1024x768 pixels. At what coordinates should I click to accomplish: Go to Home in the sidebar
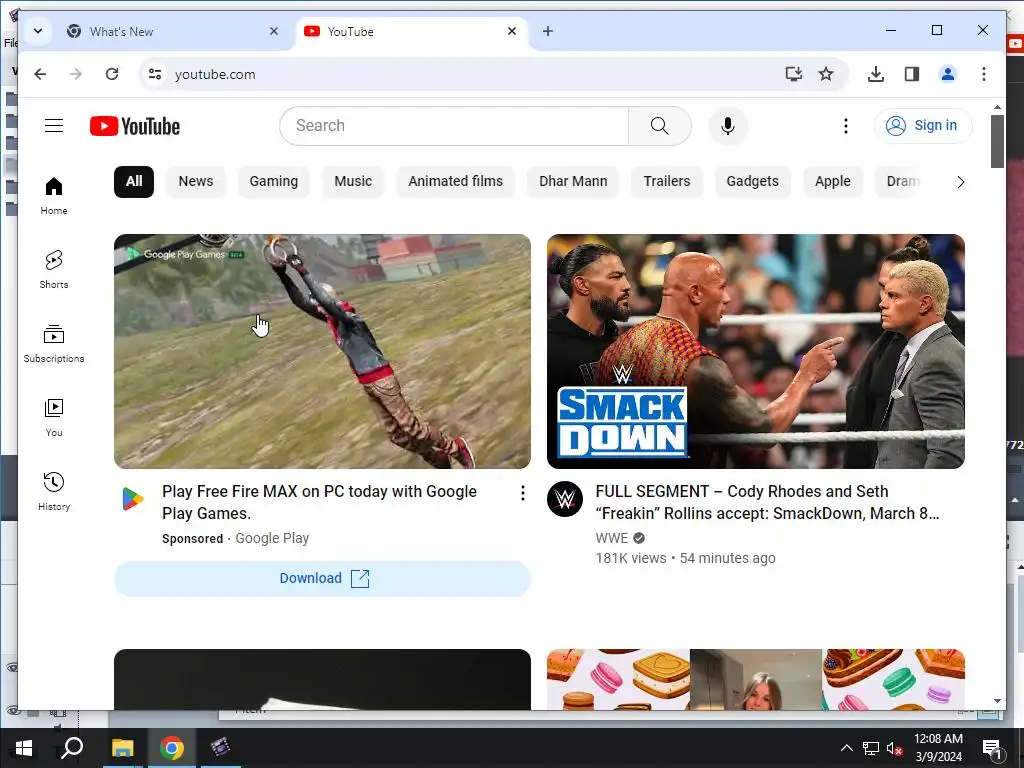(x=54, y=195)
